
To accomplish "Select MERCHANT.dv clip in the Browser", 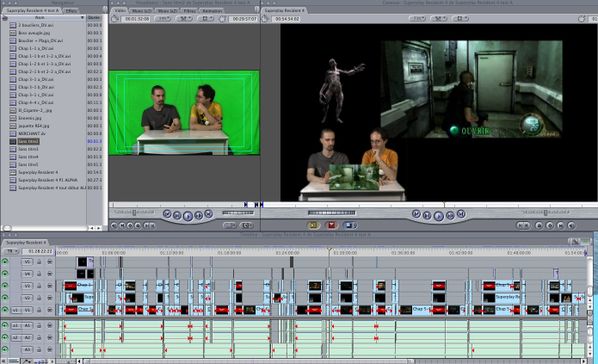I will [x=32, y=134].
